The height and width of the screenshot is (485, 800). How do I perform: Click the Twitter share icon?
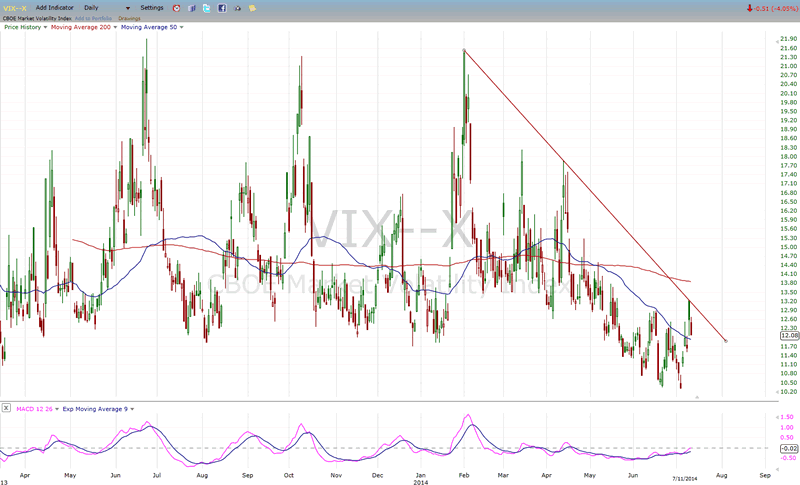pos(205,8)
